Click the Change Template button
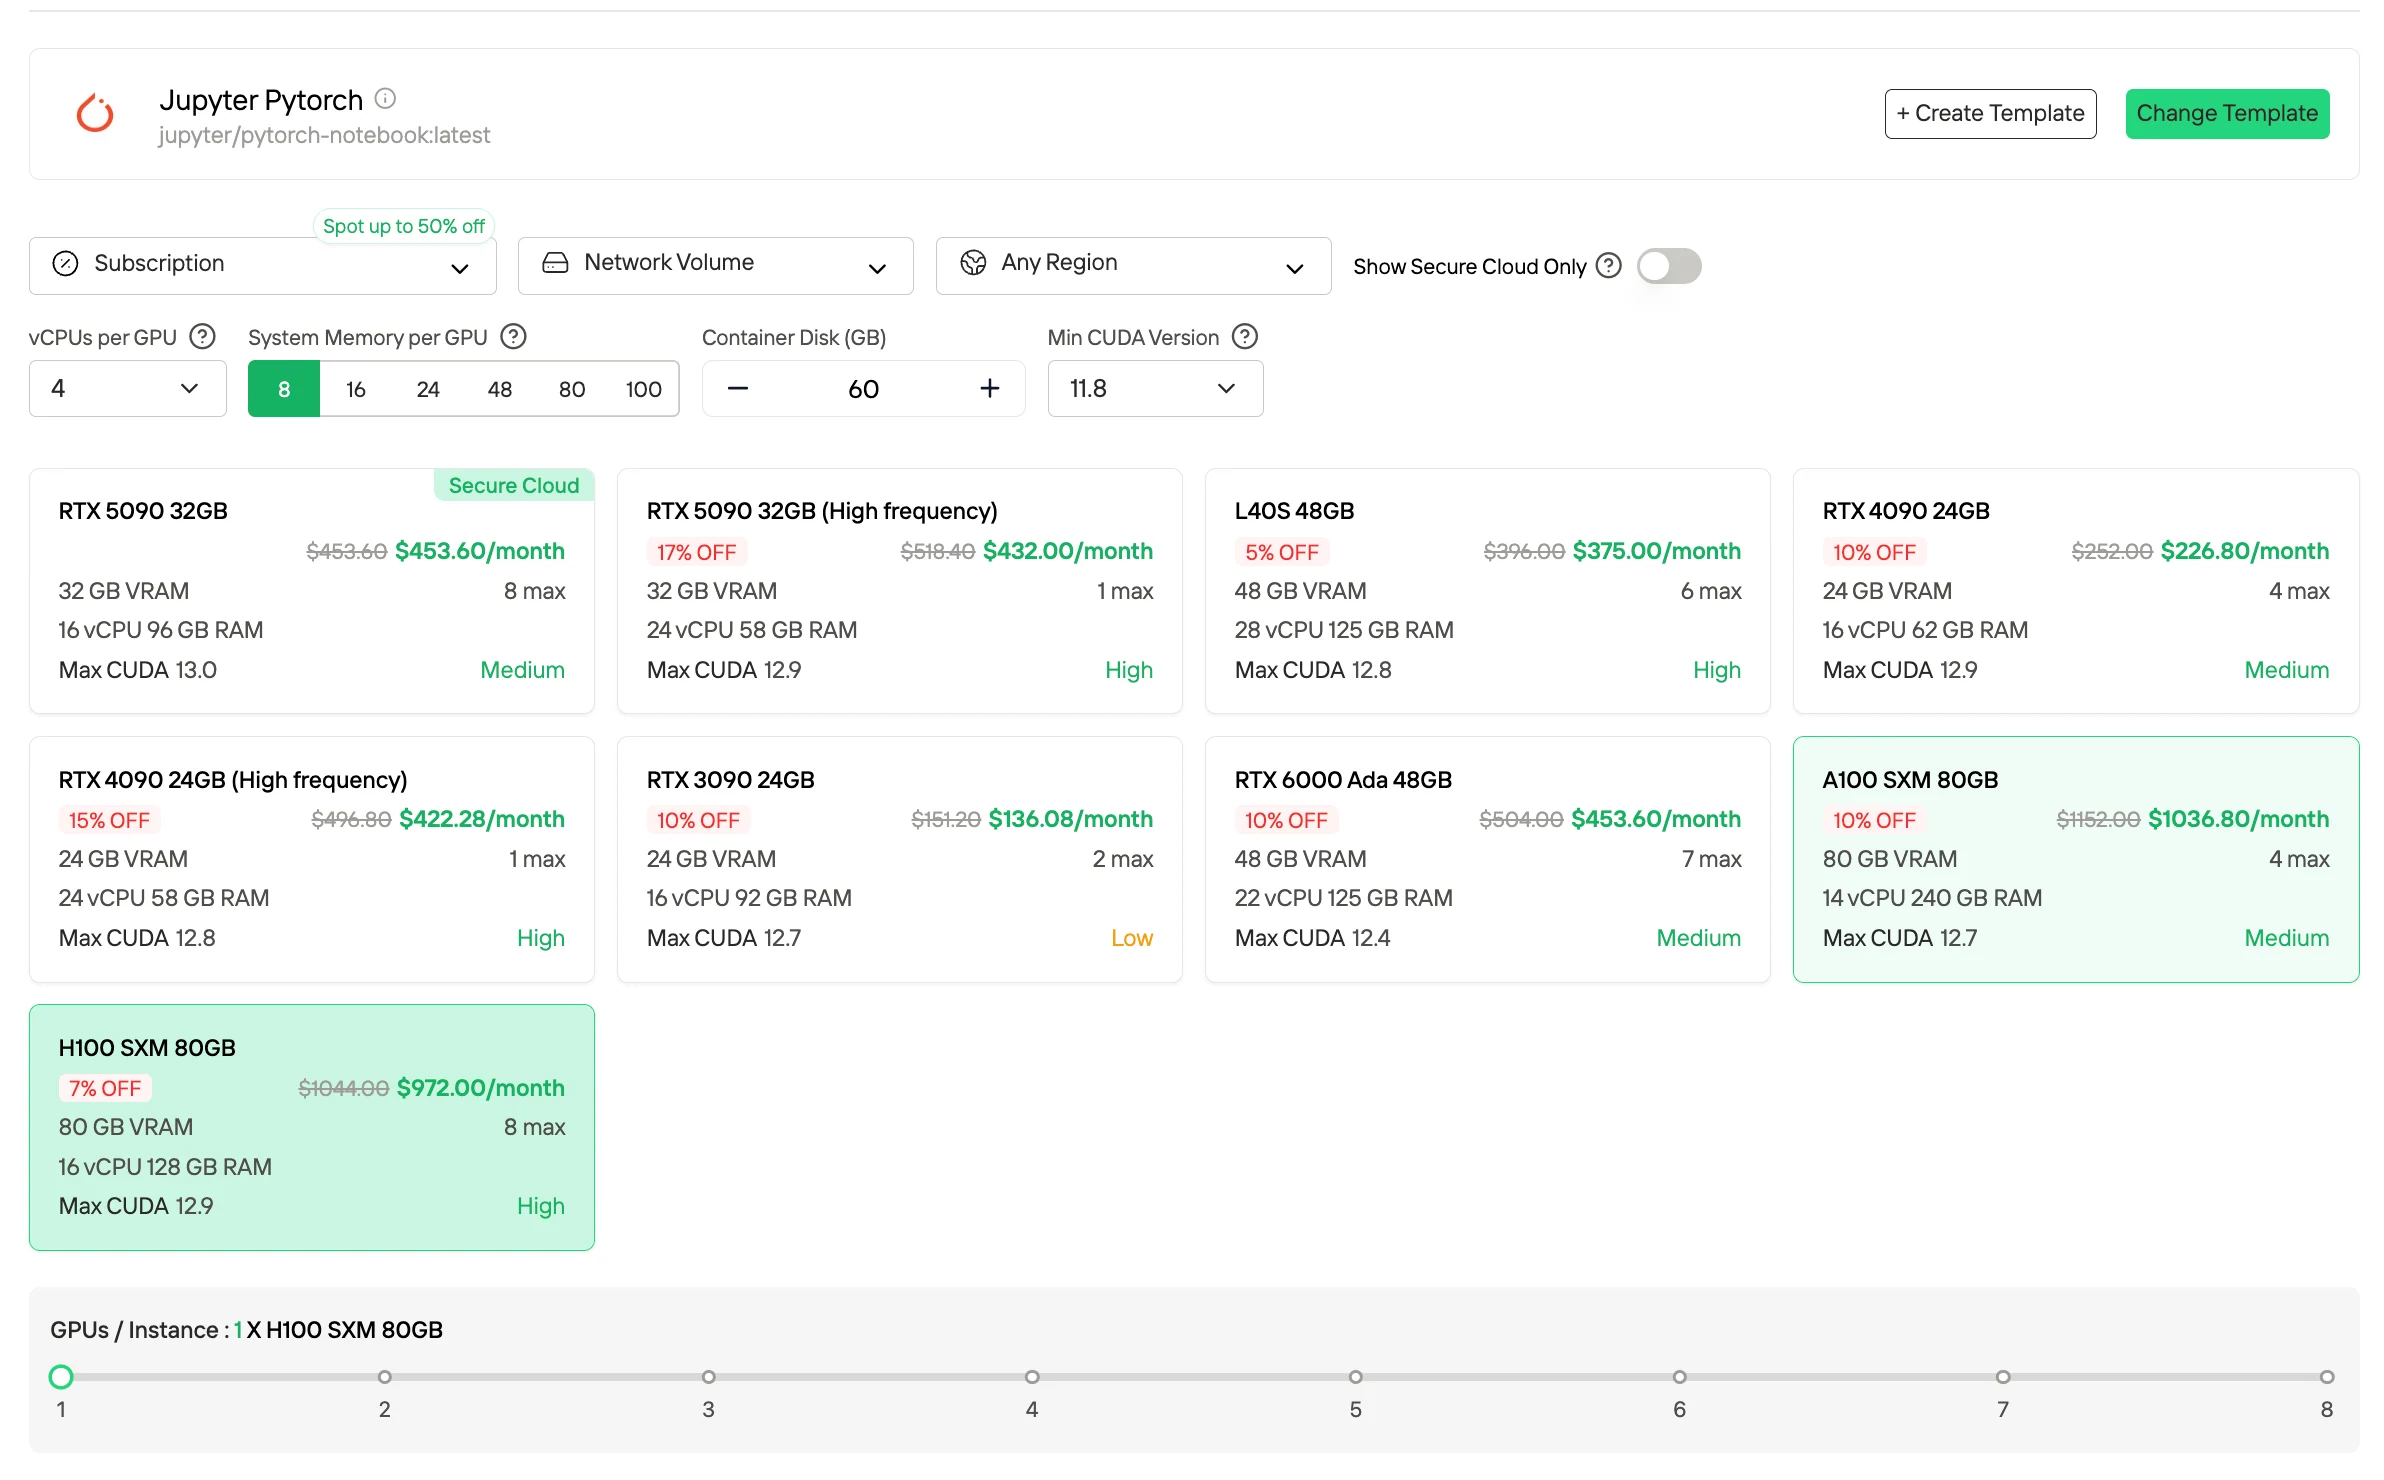2384x1480 pixels. (x=2227, y=114)
